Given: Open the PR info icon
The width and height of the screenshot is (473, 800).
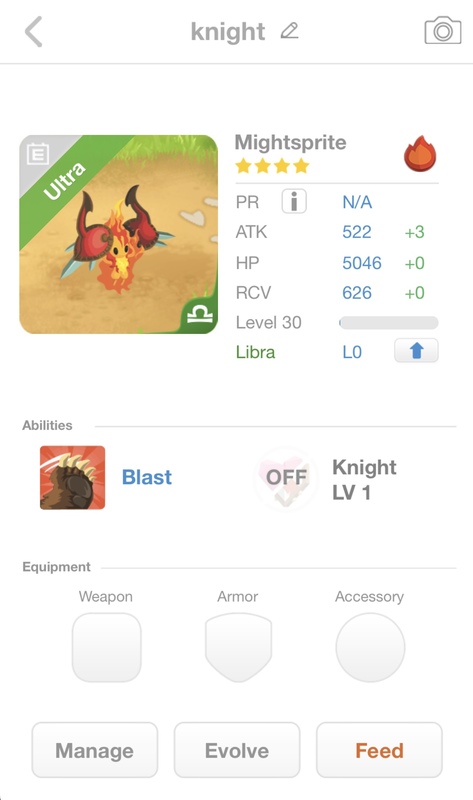Looking at the screenshot, I should (x=294, y=201).
